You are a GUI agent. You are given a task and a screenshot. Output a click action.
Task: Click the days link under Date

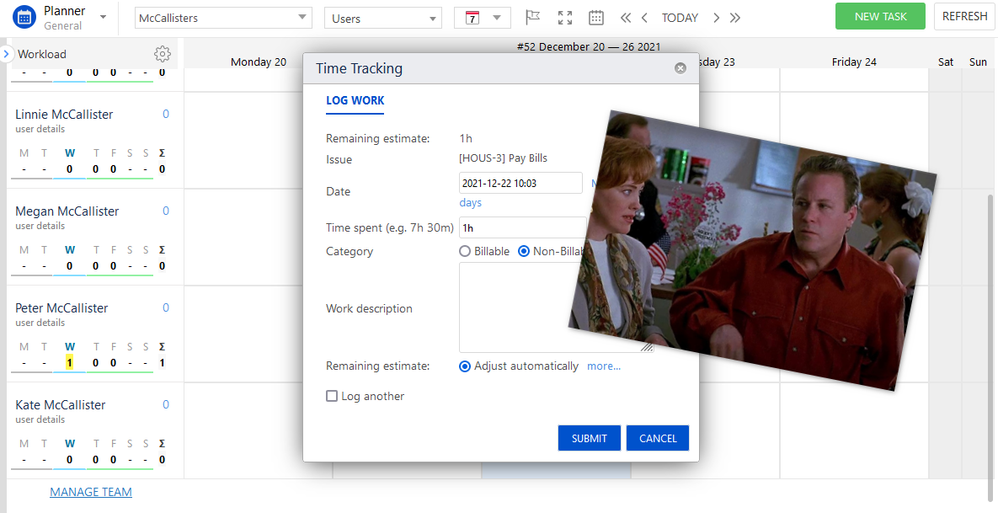(x=470, y=202)
